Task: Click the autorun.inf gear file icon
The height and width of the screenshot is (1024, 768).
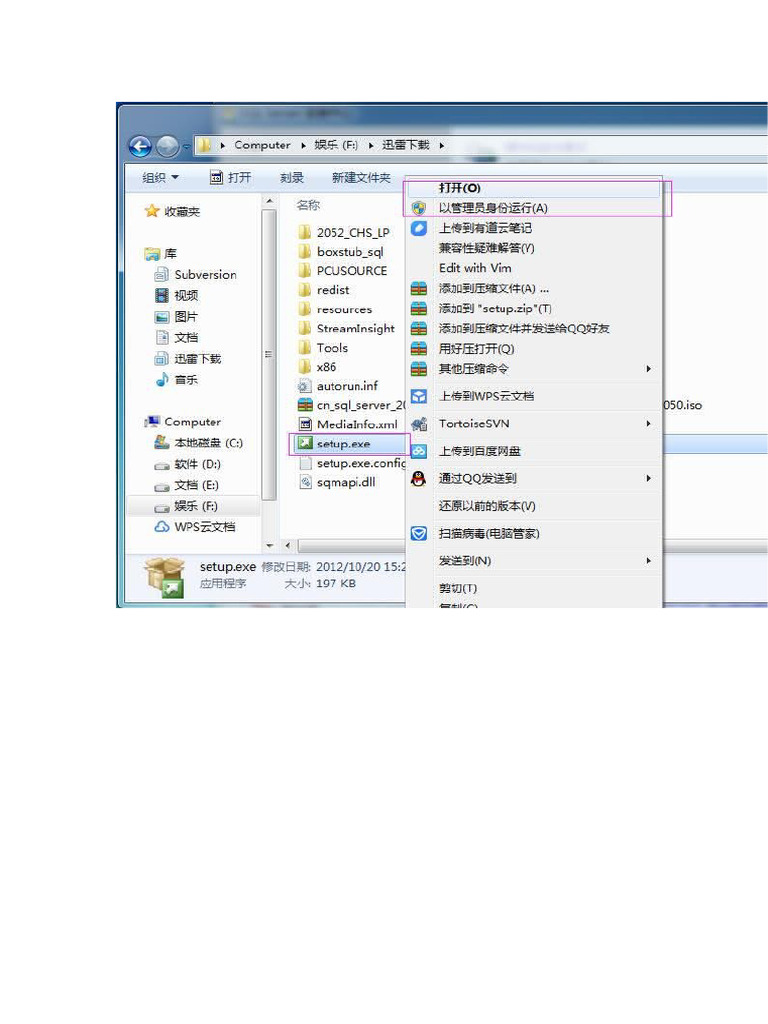Action: [x=304, y=386]
